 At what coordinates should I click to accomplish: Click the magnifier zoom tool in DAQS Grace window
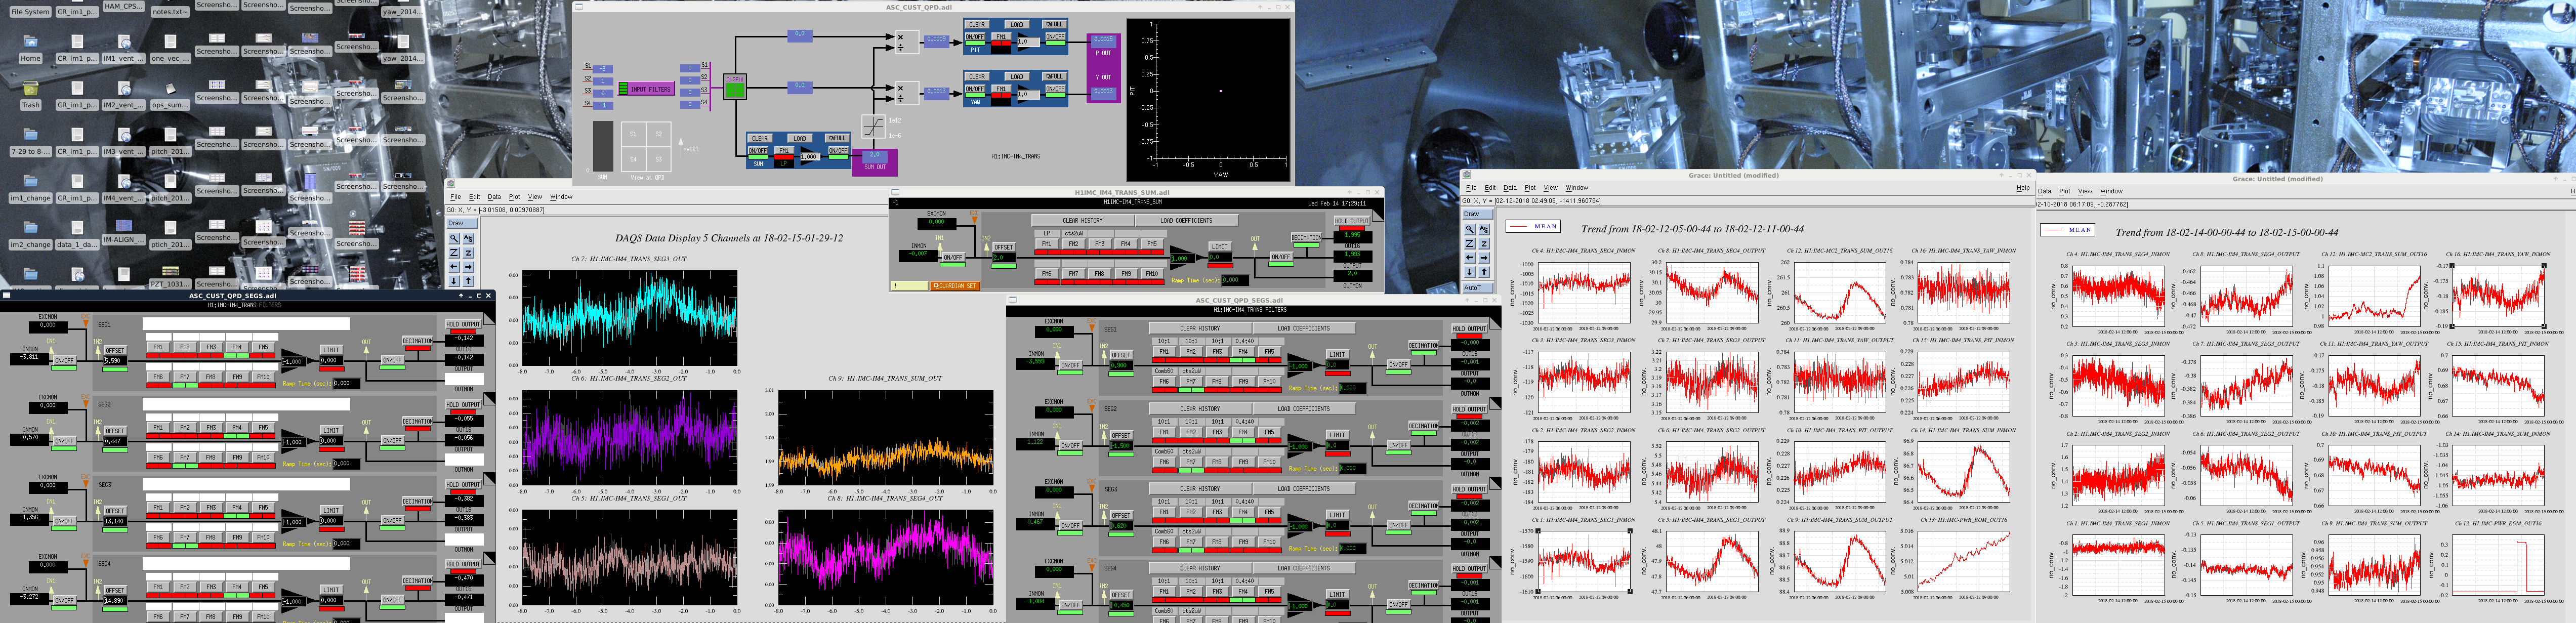(454, 239)
